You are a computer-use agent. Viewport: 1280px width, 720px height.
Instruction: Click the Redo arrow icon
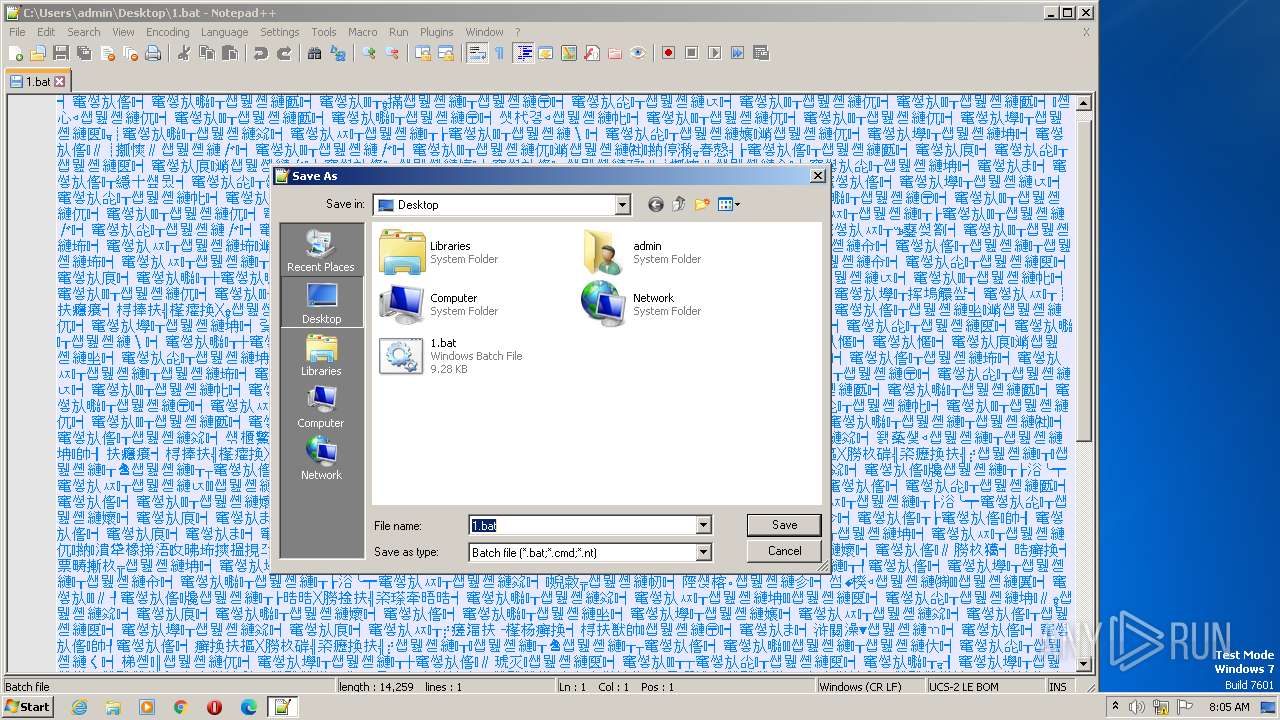(284, 53)
